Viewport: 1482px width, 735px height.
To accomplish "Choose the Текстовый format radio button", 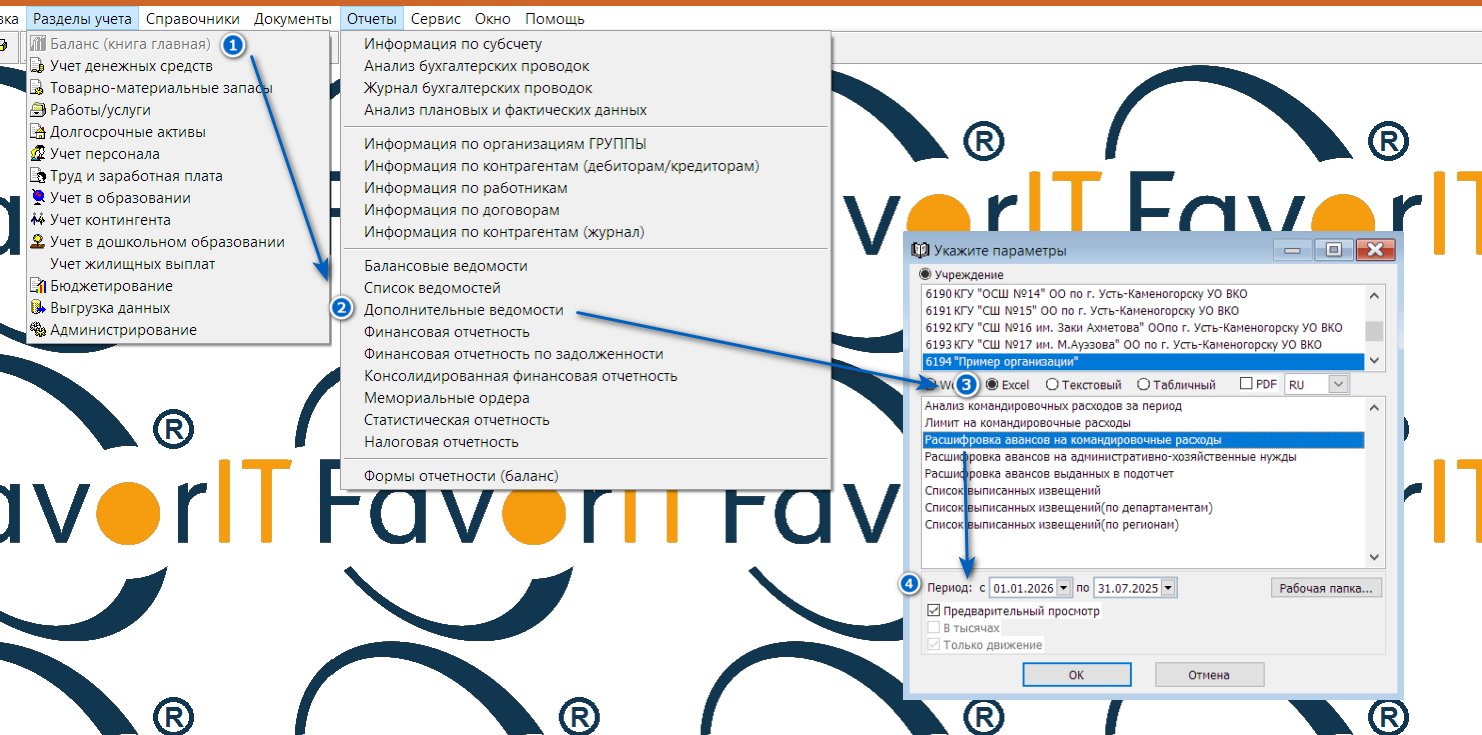I will (x=1052, y=385).
